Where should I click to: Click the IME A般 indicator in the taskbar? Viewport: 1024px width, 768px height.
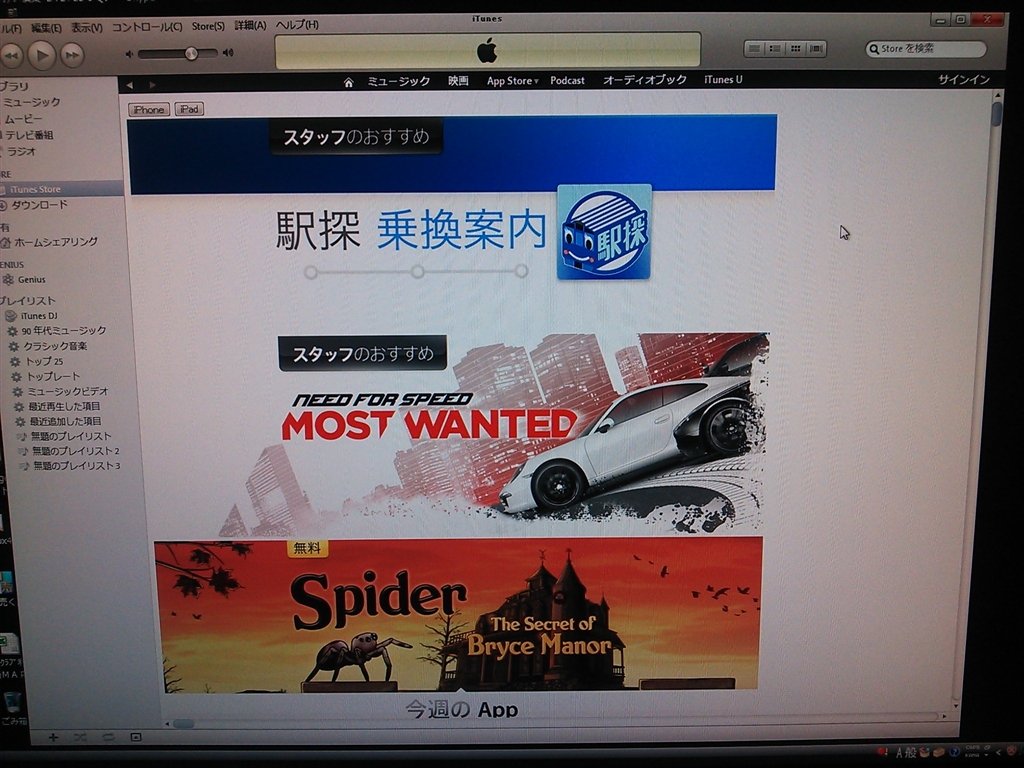click(906, 753)
